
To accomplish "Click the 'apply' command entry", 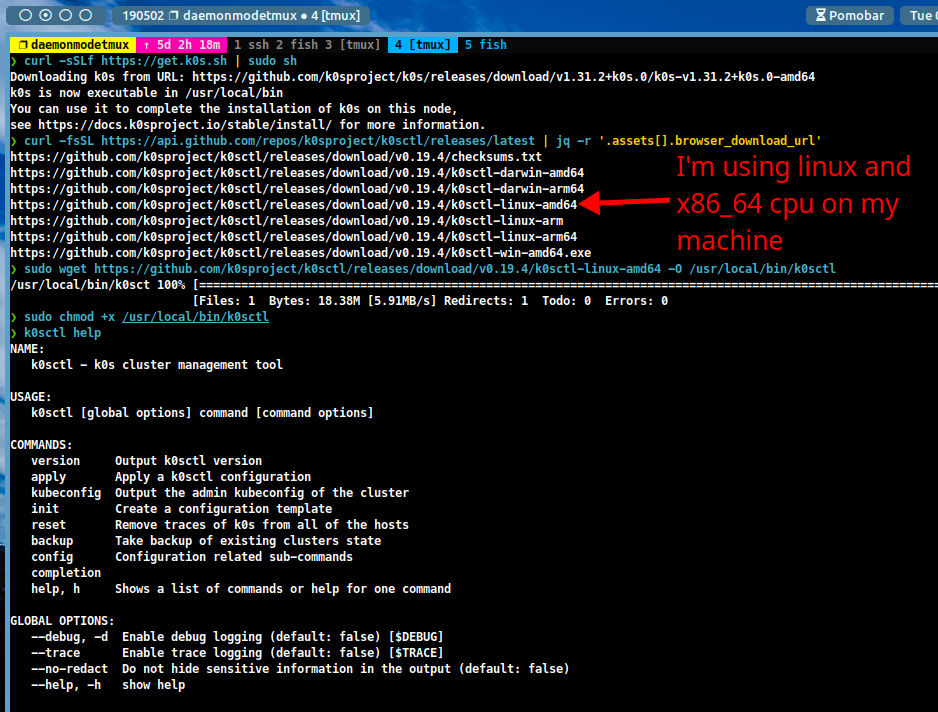I will 48,477.
